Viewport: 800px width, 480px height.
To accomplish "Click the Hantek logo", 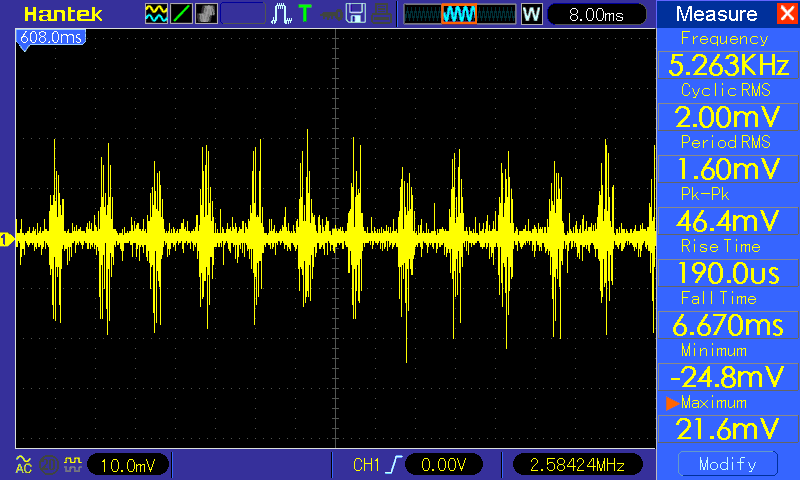I will (63, 14).
